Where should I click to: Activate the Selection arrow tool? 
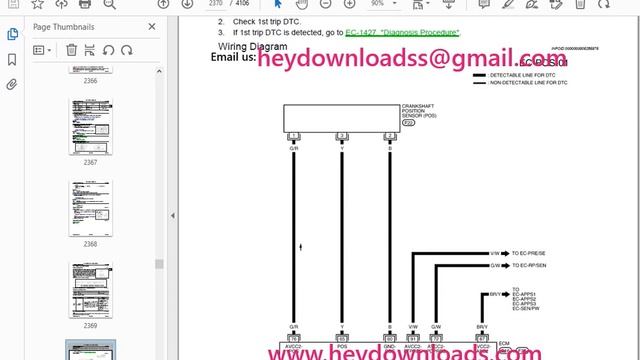click(x=278, y=4)
